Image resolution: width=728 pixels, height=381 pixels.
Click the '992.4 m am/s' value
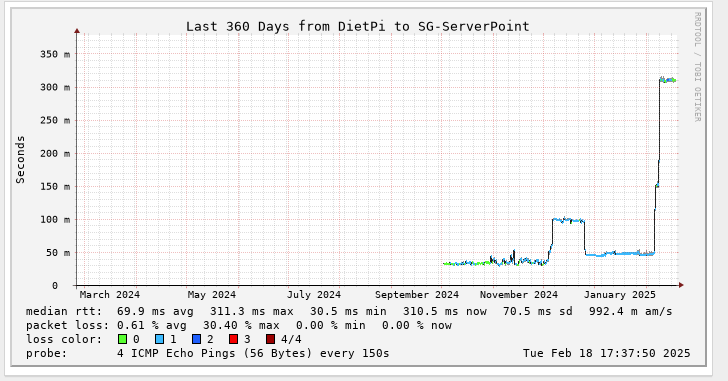coord(630,311)
